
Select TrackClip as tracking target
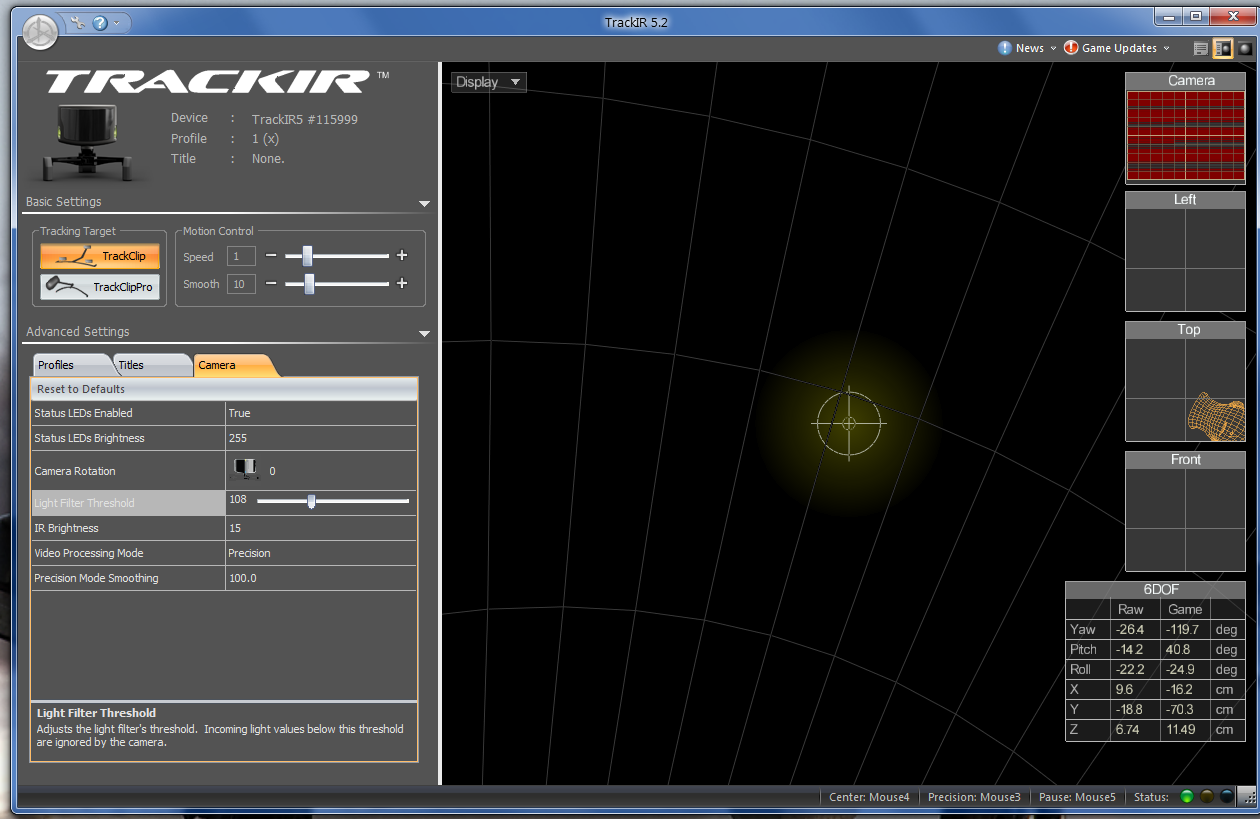pos(100,256)
